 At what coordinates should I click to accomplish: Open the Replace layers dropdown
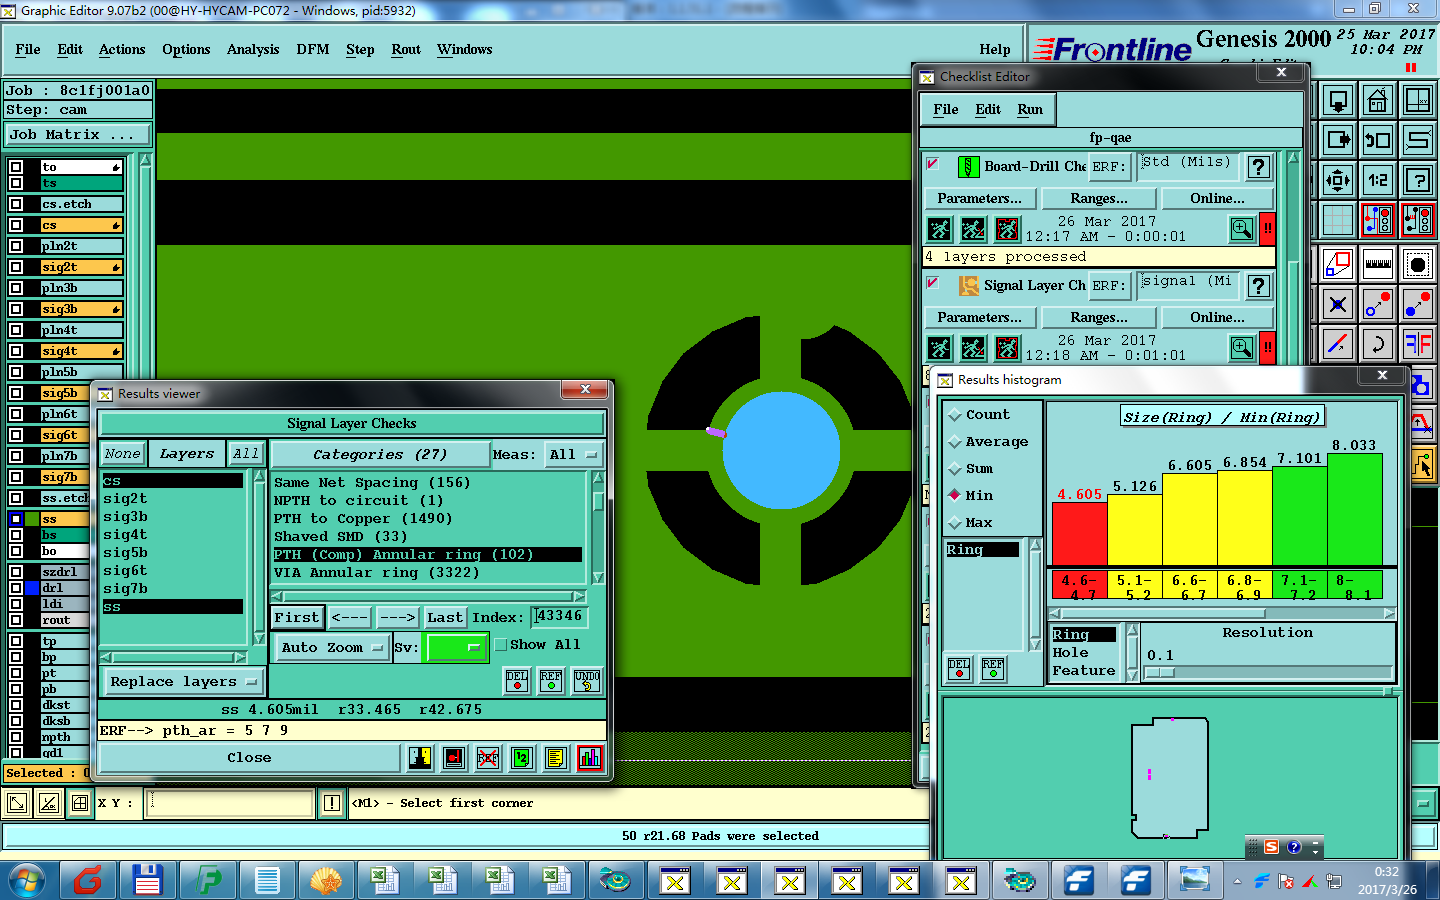[x=183, y=682]
